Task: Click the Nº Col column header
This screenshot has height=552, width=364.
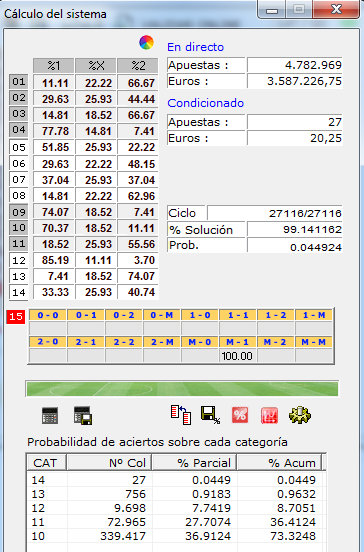Action: coord(109,463)
